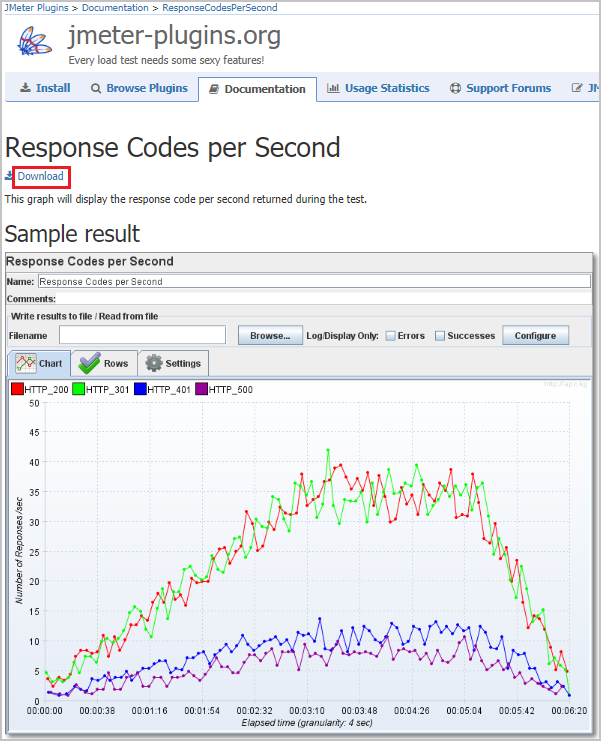Image resolution: width=601 pixels, height=741 pixels.
Task: Click the Response Codes per Second heading
Action: (172, 147)
